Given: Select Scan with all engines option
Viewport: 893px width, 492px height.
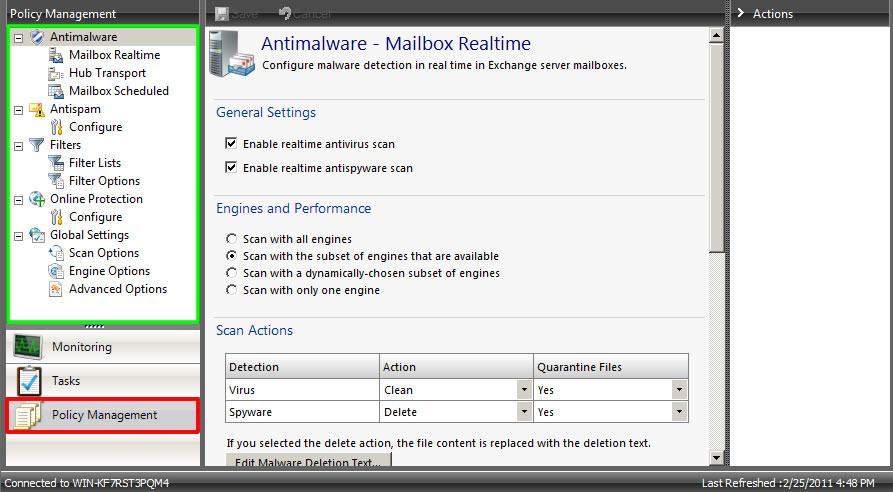Looking at the screenshot, I should pyautogui.click(x=232, y=239).
